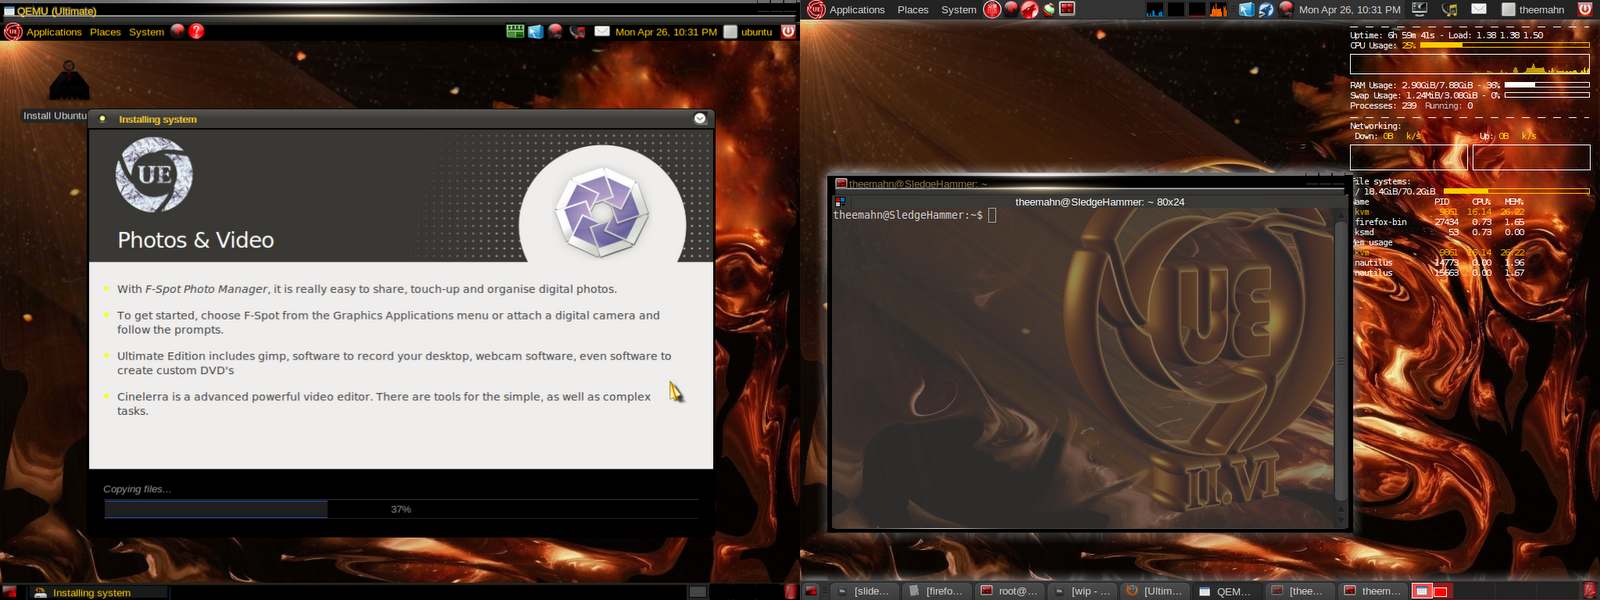Open host Places menu

(x=913, y=10)
